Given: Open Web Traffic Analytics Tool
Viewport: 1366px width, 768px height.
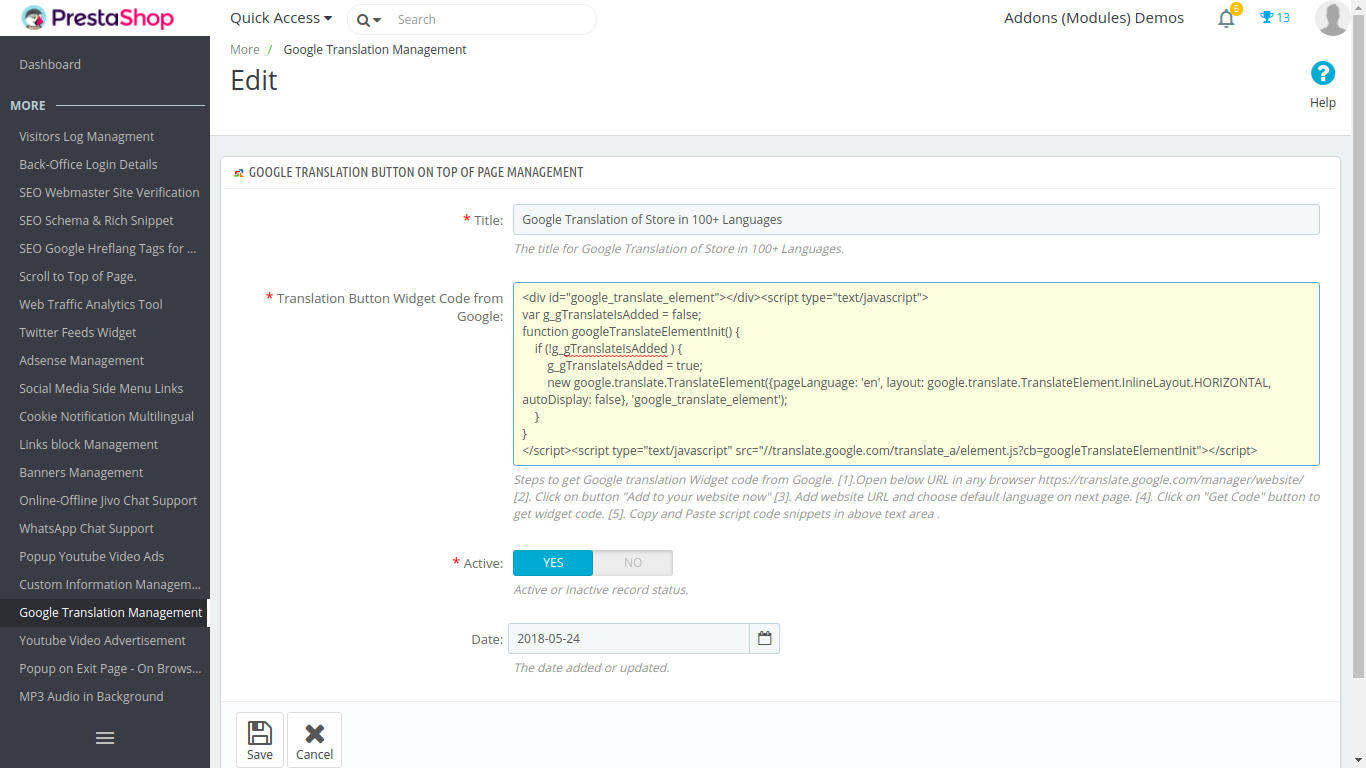Looking at the screenshot, I should click(x=91, y=304).
